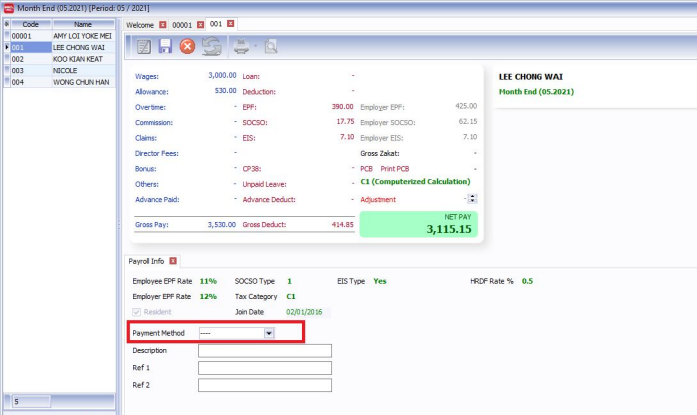The width and height of the screenshot is (697, 415).
Task: Sort employee list by Name column header
Action: [82, 23]
